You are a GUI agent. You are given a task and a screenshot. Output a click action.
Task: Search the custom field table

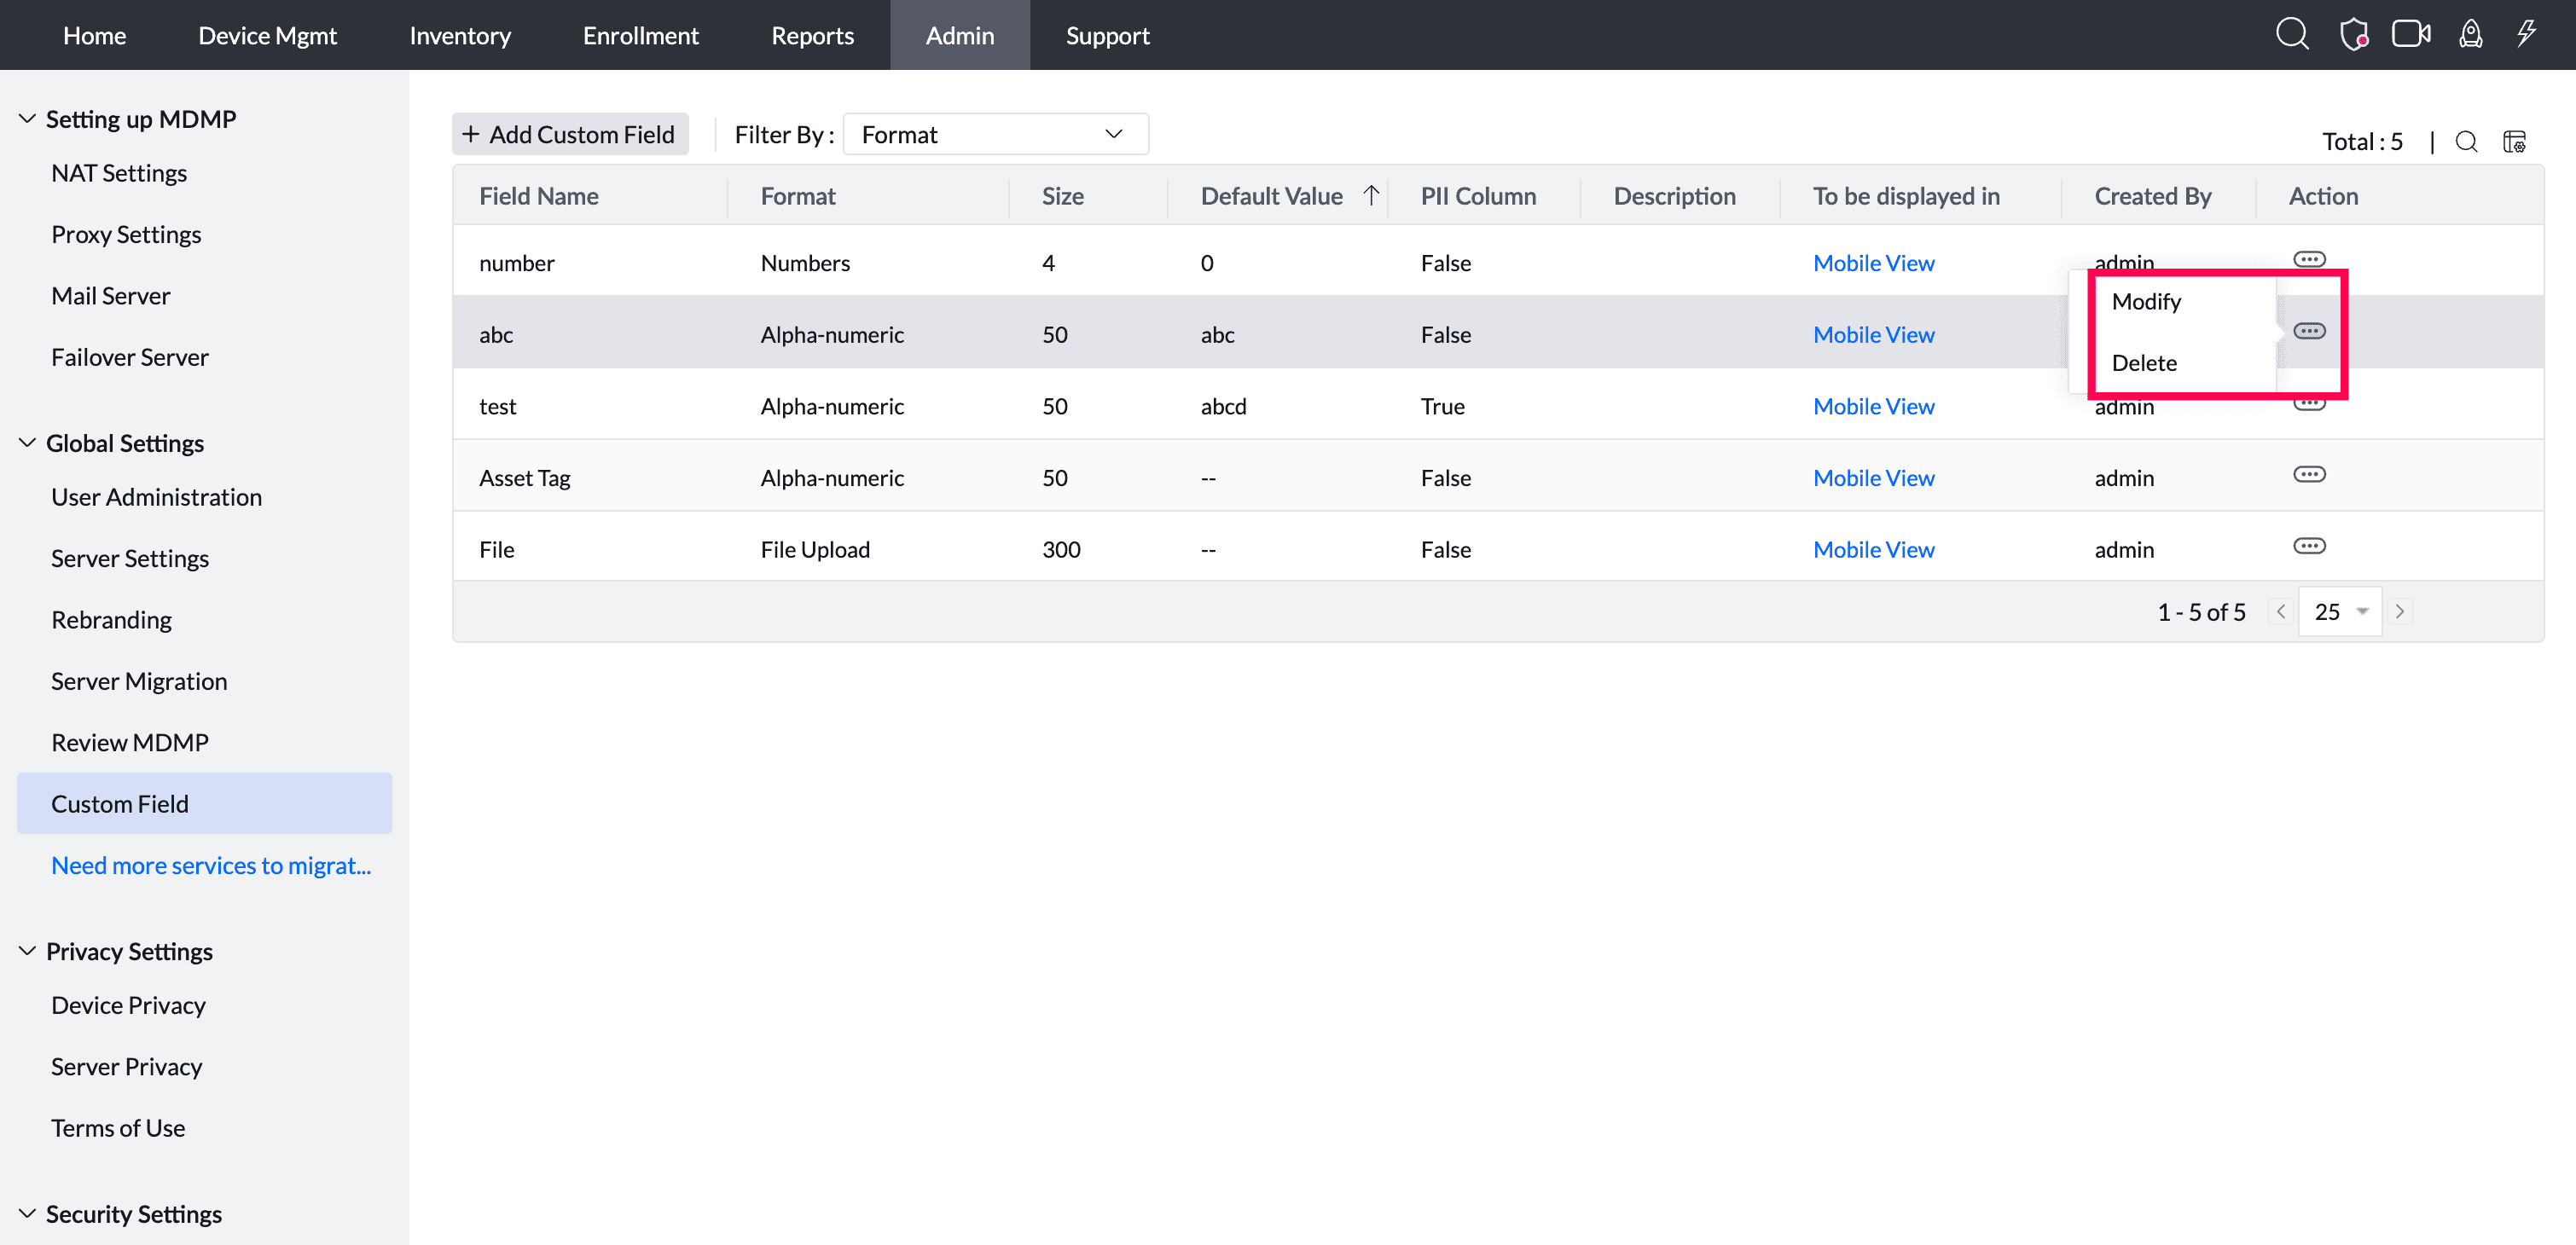[2467, 142]
